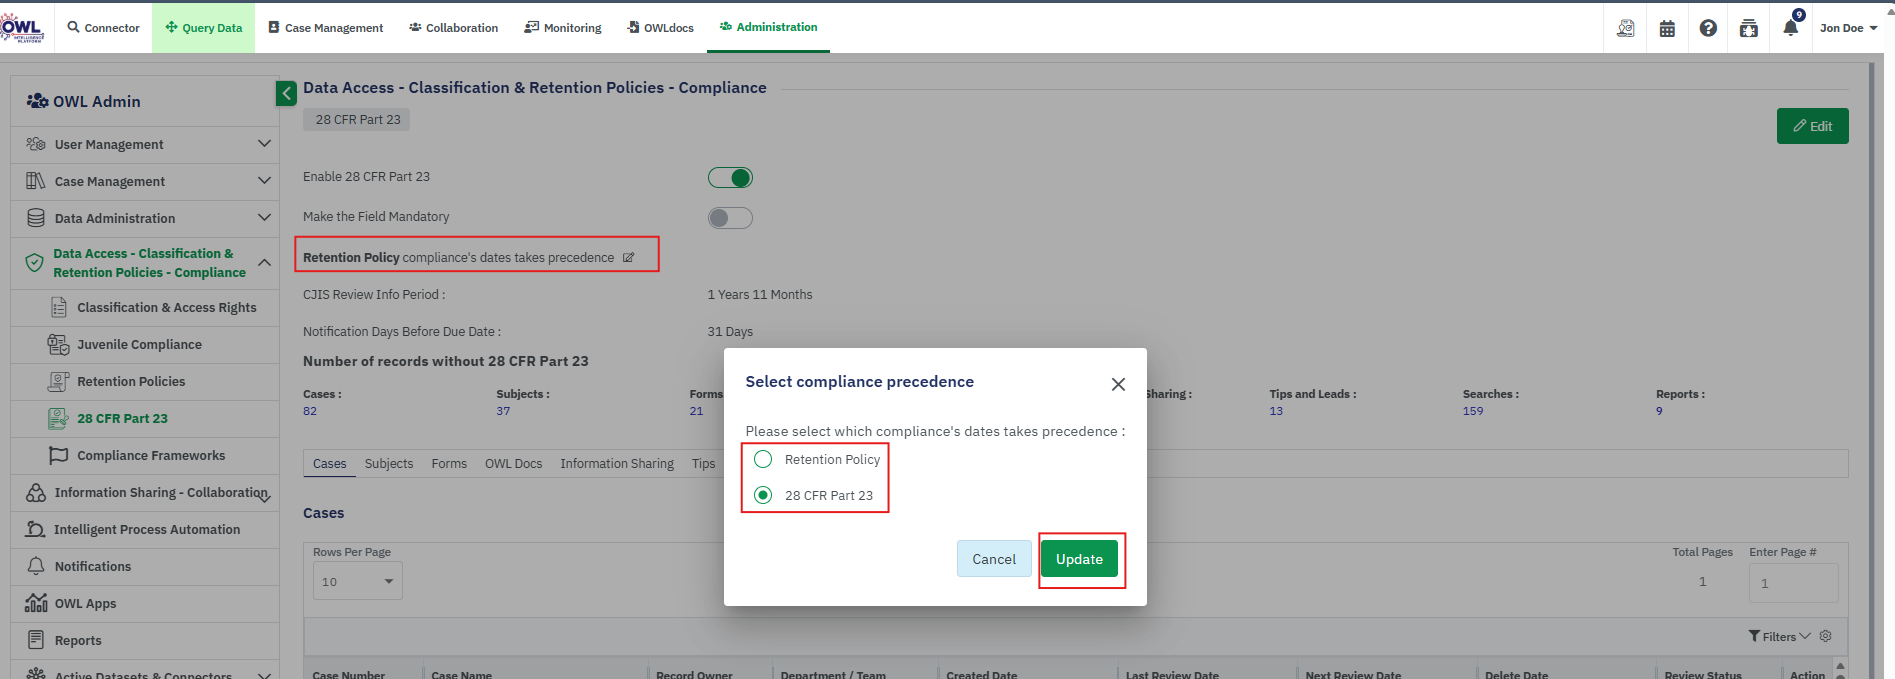1895x679 pixels.
Task: Collapse sidebar with green arrow icon
Action: pyautogui.click(x=286, y=93)
